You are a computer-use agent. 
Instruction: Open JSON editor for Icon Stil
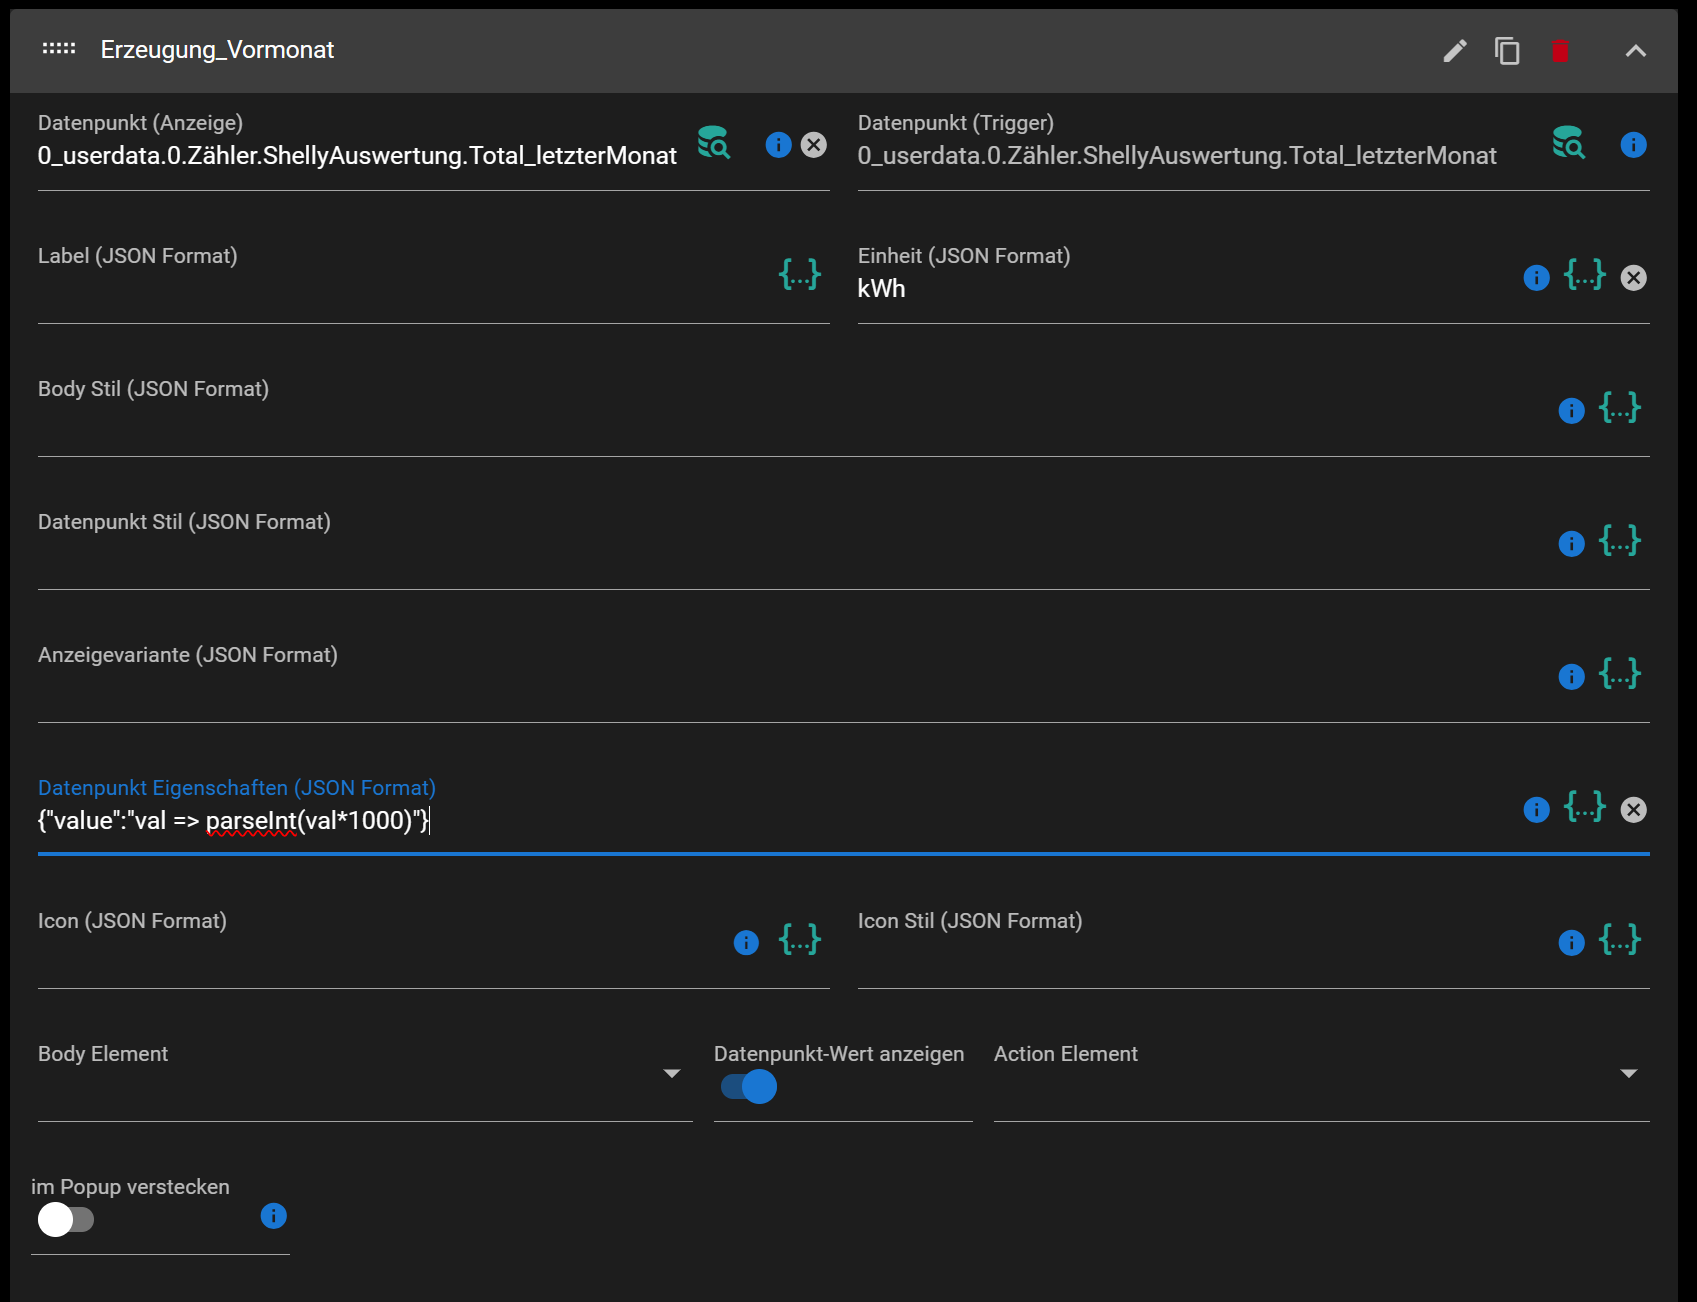[1620, 939]
